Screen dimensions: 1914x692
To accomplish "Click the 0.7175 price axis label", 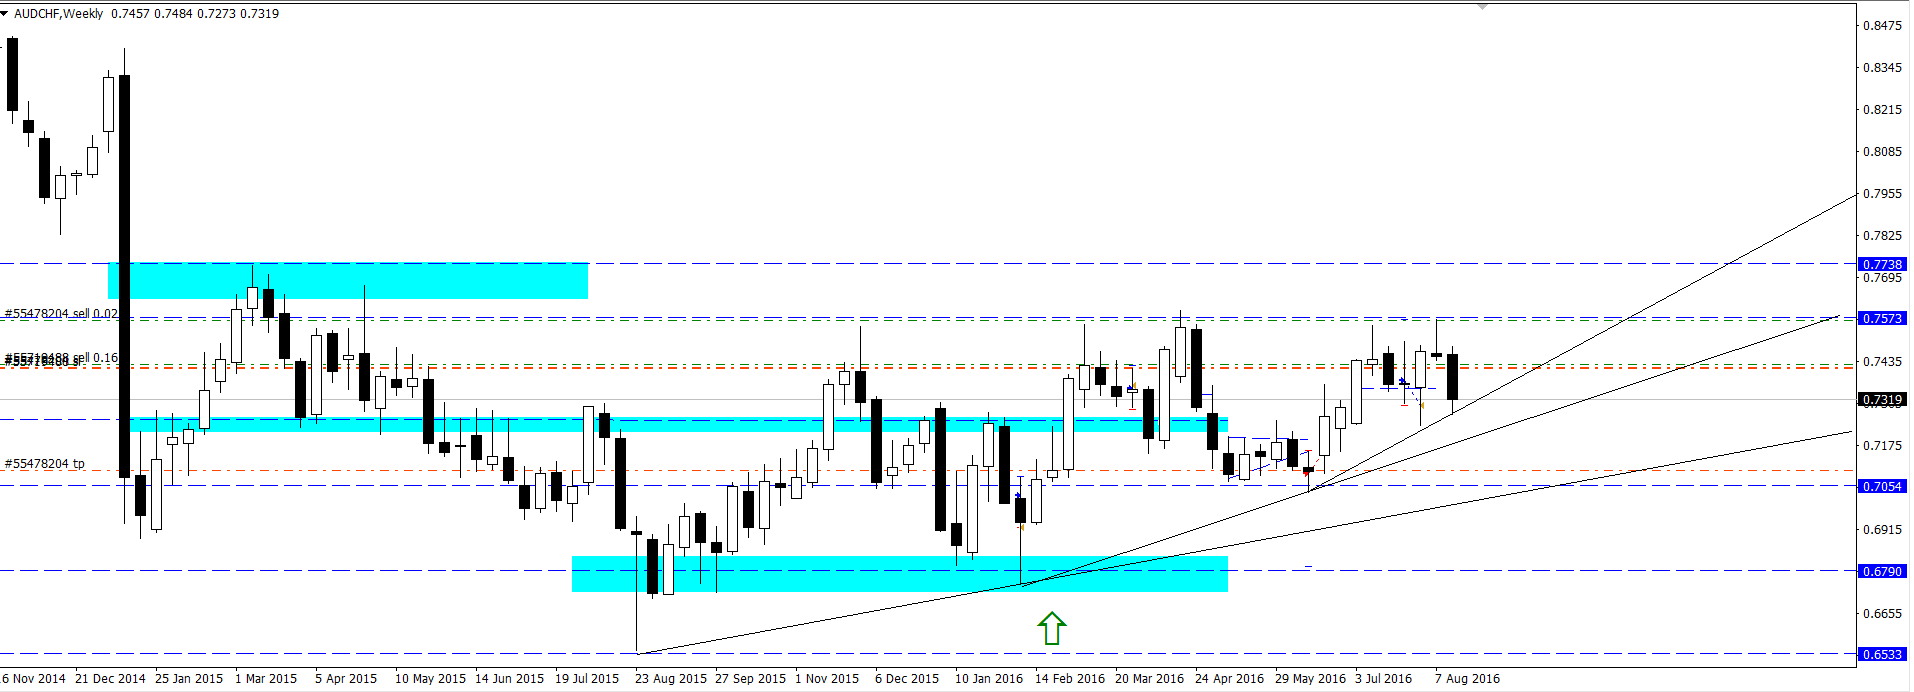I will tap(1882, 446).
